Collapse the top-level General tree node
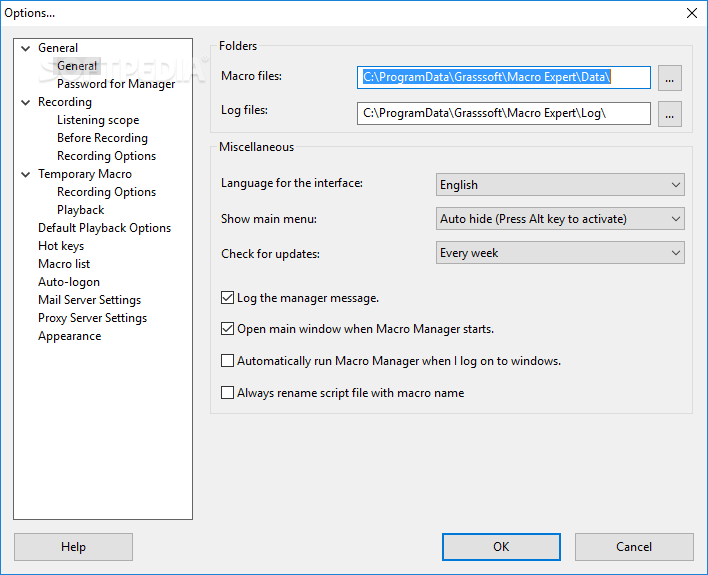The width and height of the screenshot is (708, 575). [26, 48]
